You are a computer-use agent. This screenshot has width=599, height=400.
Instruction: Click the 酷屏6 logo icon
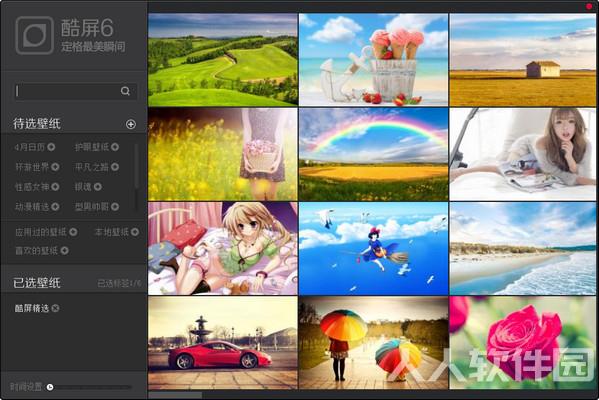pyautogui.click(x=34, y=35)
